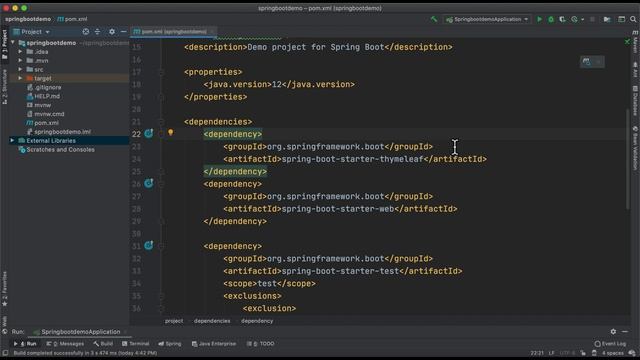Open Search Everywhere magnifier icon
640x360 pixels.
pyautogui.click(x=633, y=19)
